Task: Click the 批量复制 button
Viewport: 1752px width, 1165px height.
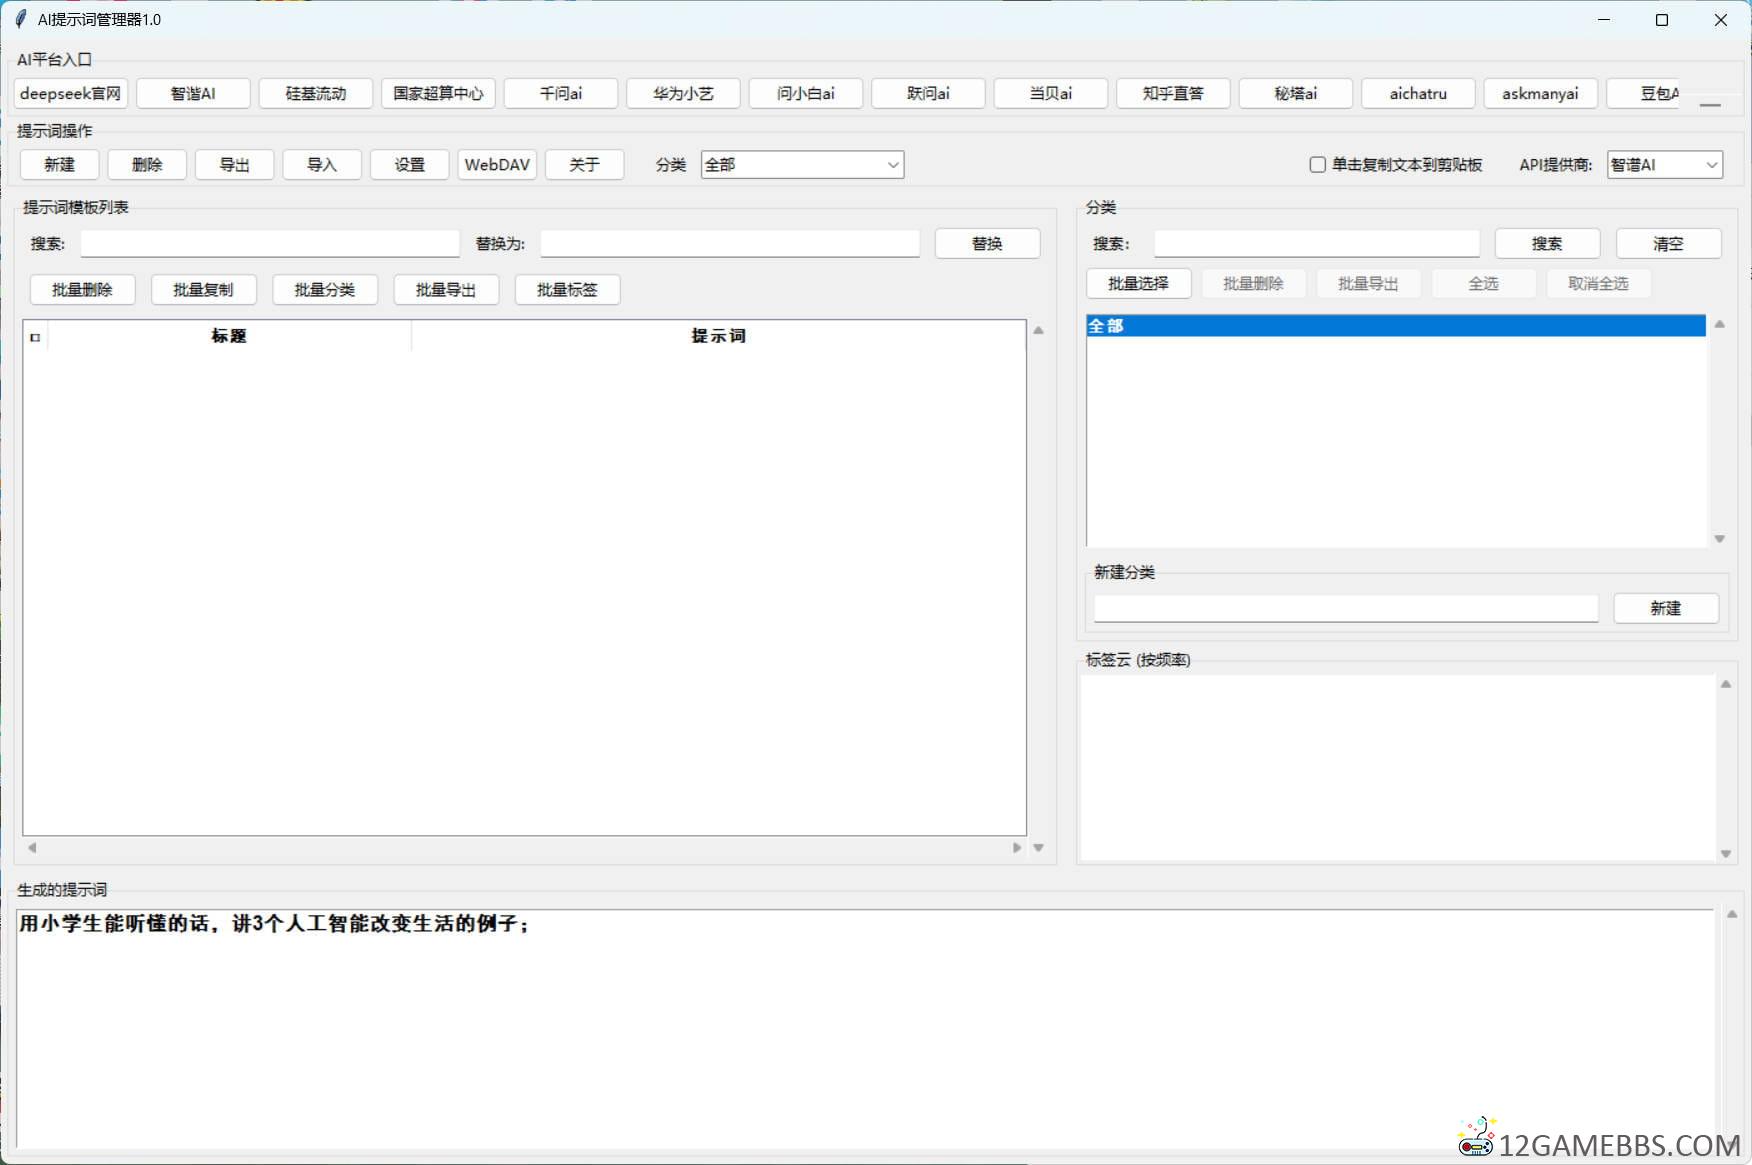Action: [x=204, y=289]
